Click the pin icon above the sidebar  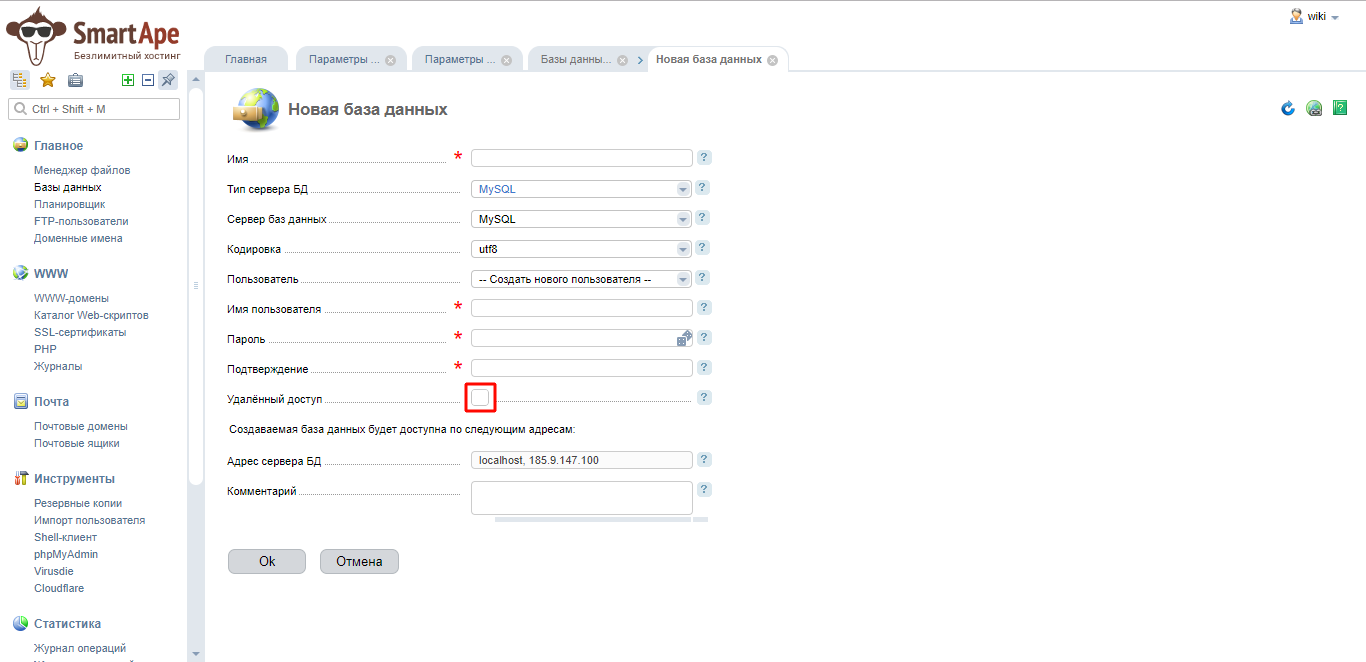tap(168, 81)
